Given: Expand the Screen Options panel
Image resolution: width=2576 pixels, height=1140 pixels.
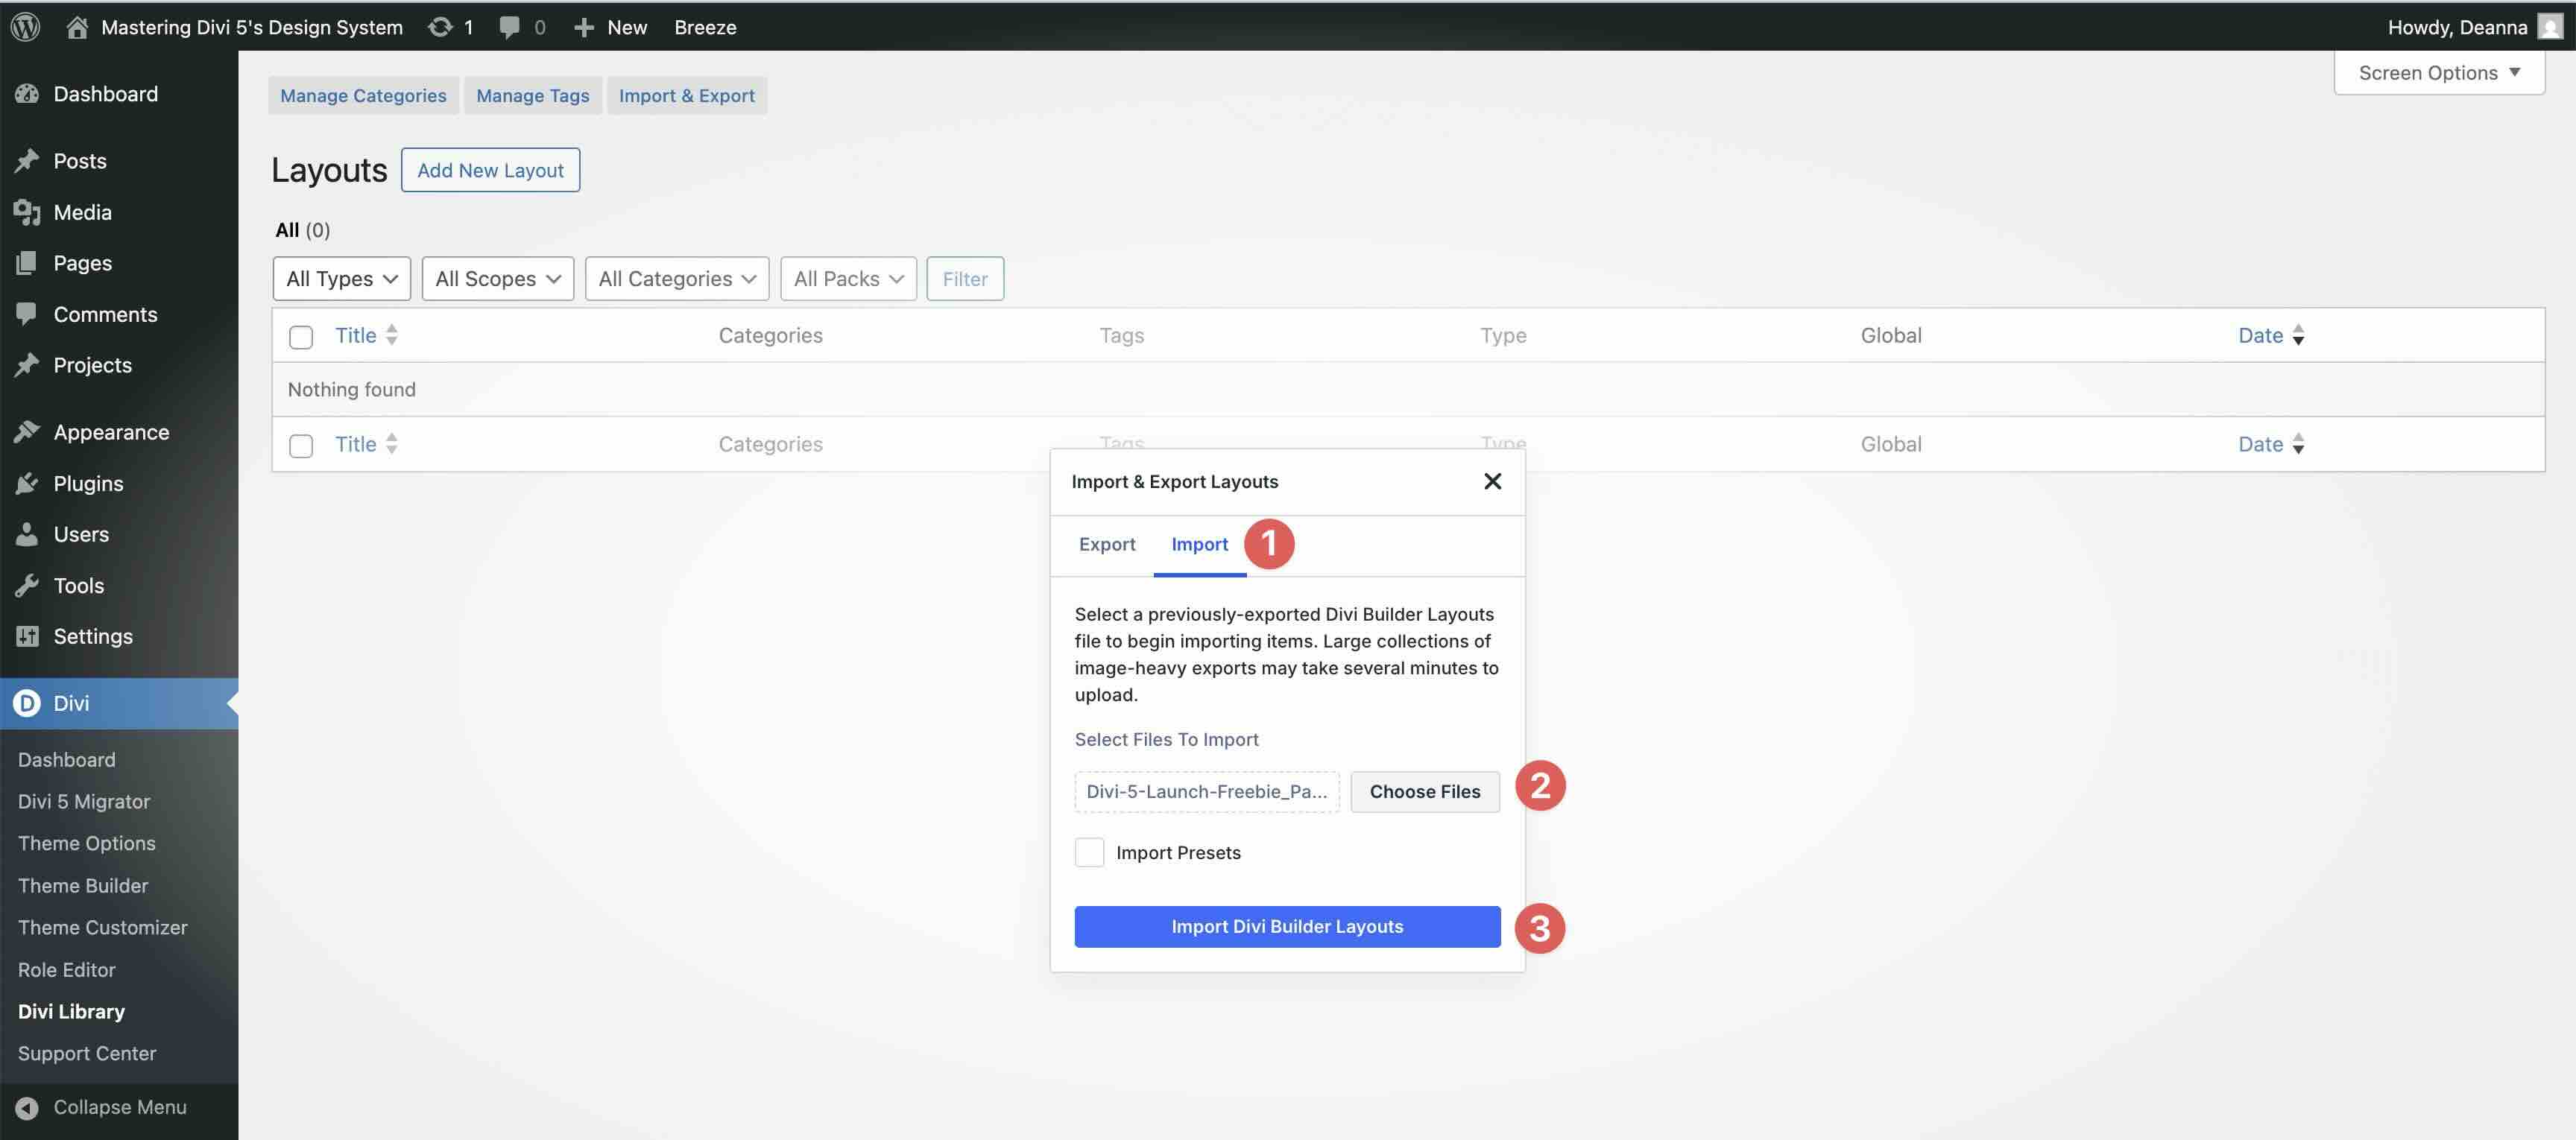Looking at the screenshot, I should [x=2438, y=72].
